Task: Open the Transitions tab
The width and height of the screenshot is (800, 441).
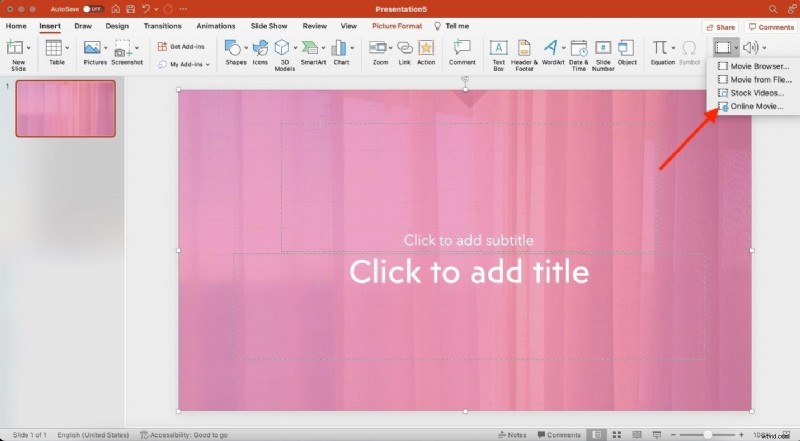Action: tap(162, 26)
